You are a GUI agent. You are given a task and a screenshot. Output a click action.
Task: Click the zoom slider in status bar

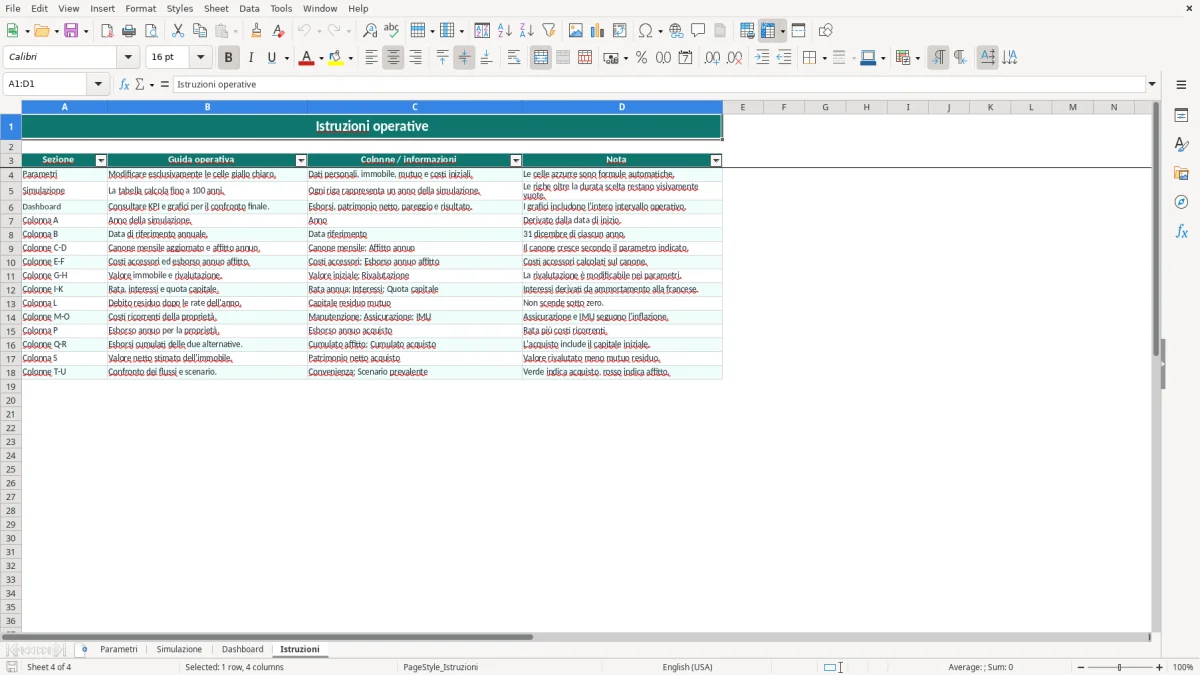click(x=1120, y=667)
